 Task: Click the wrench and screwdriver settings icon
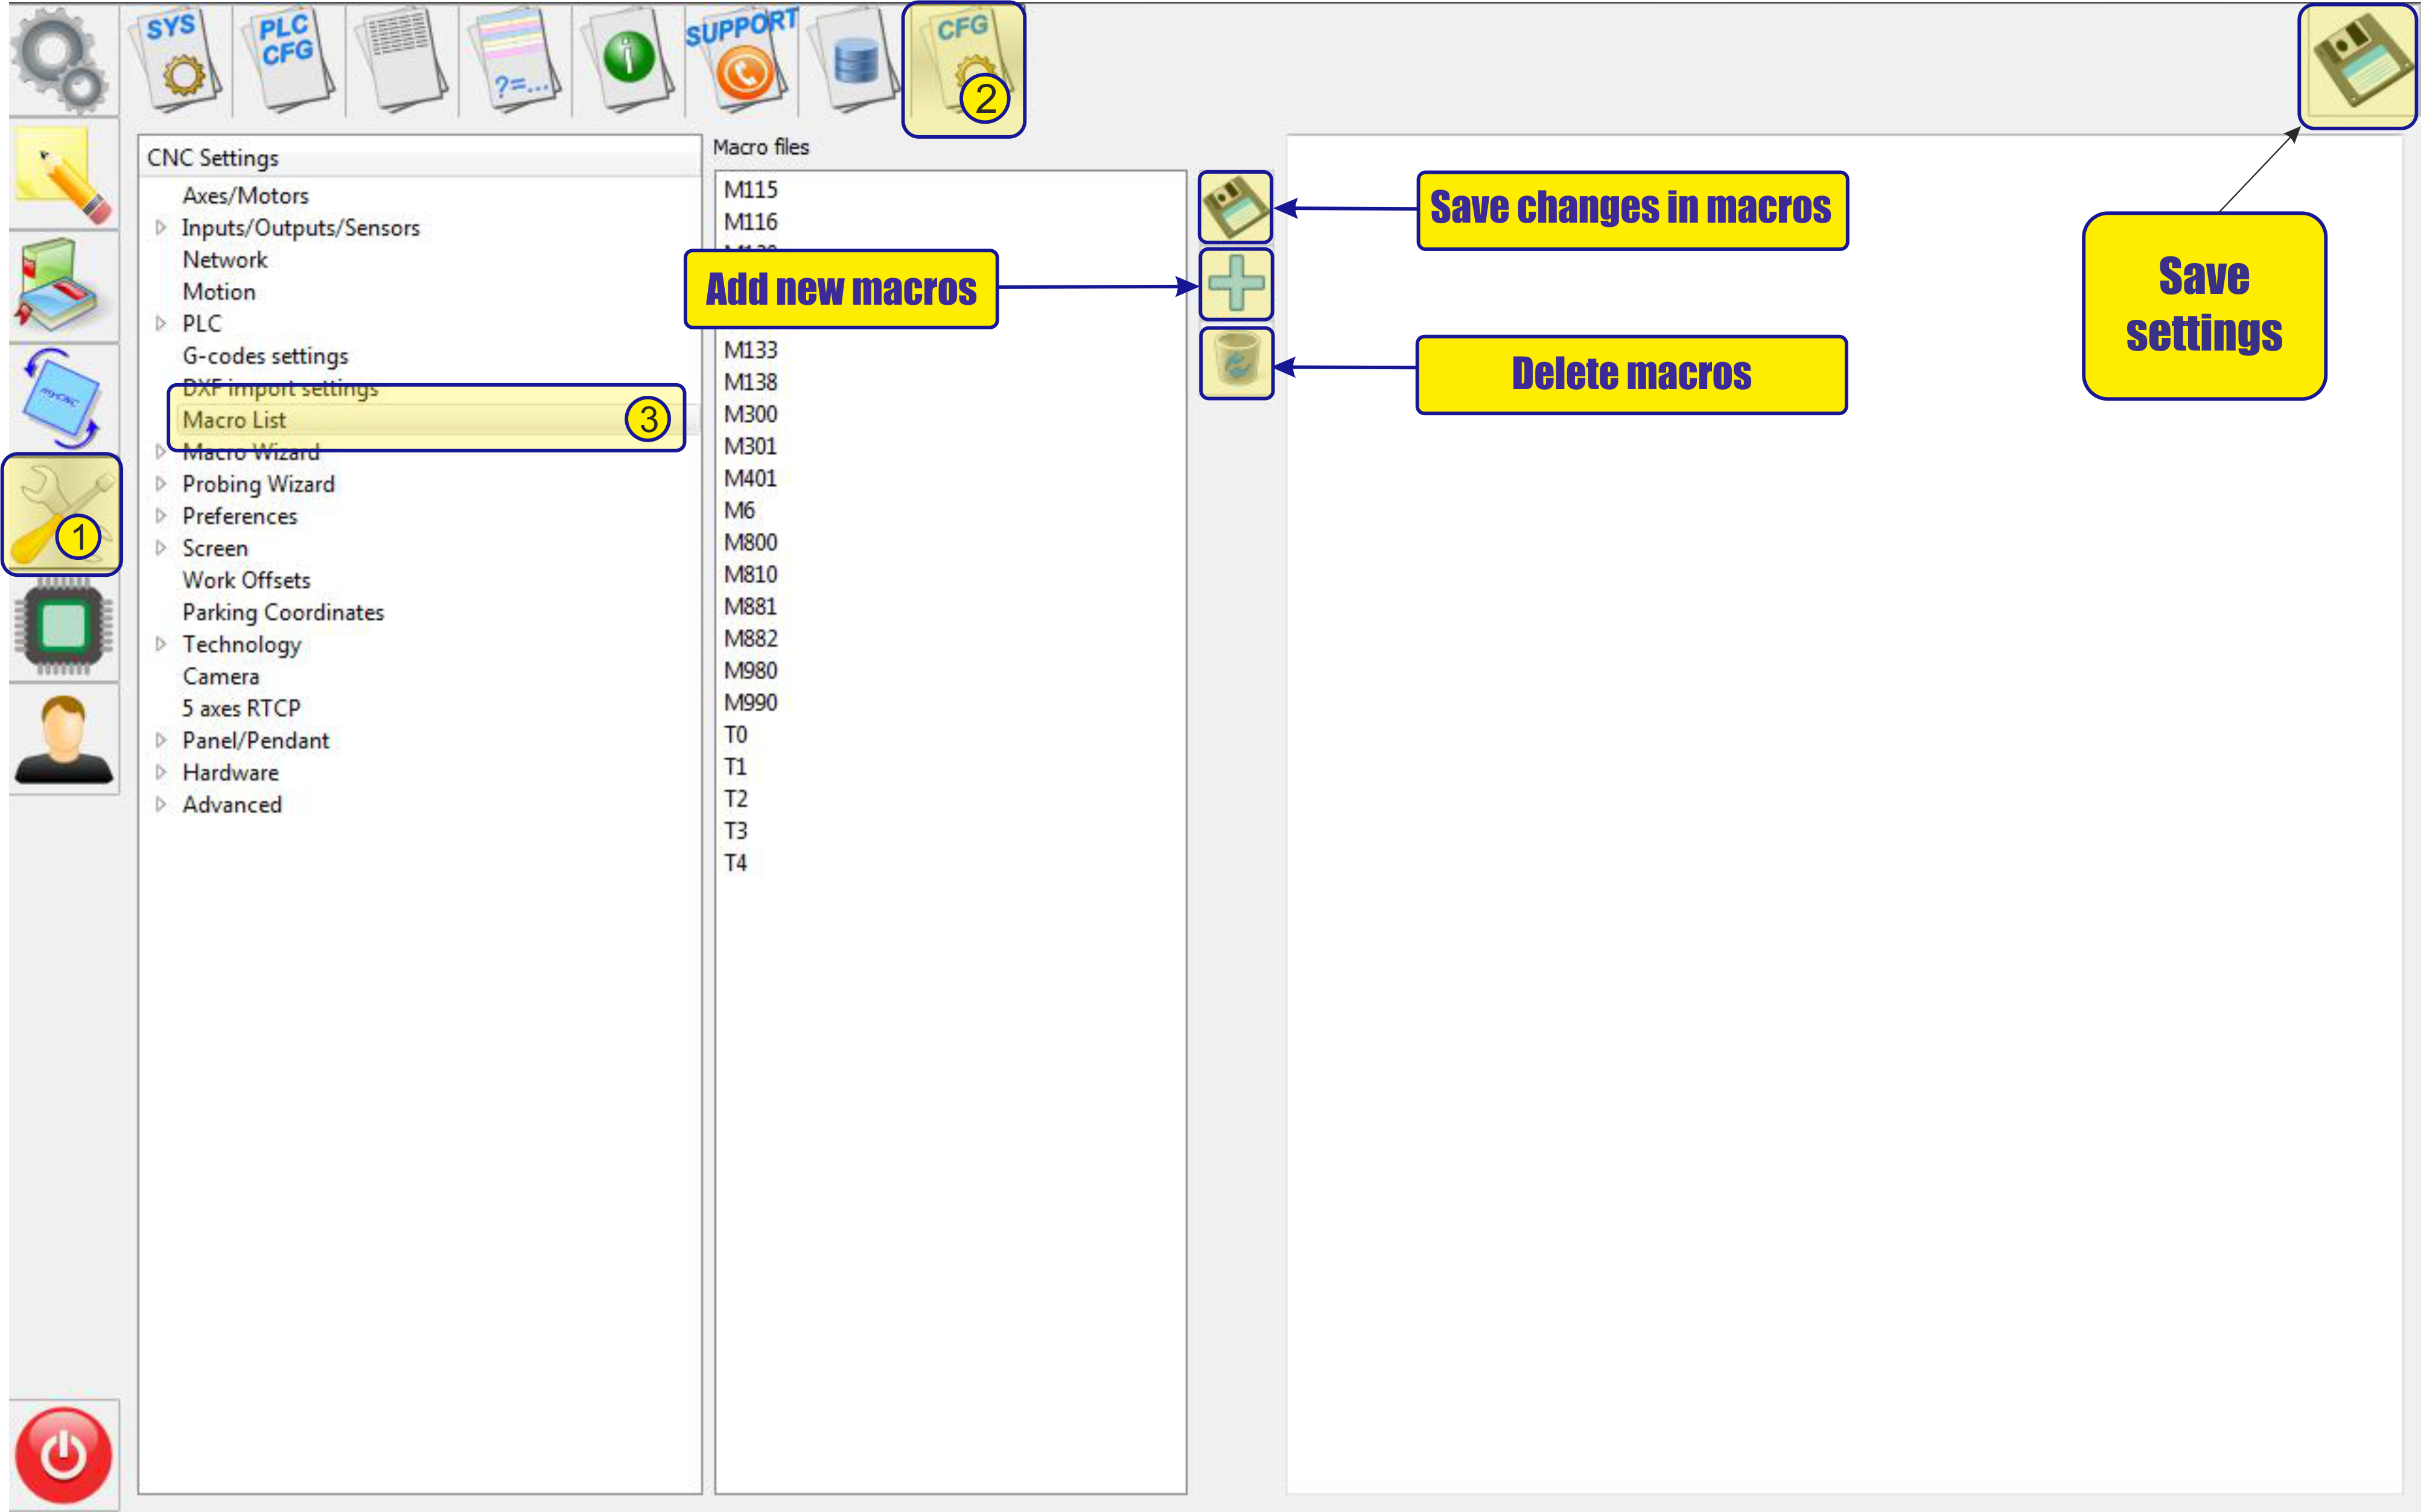click(x=62, y=515)
